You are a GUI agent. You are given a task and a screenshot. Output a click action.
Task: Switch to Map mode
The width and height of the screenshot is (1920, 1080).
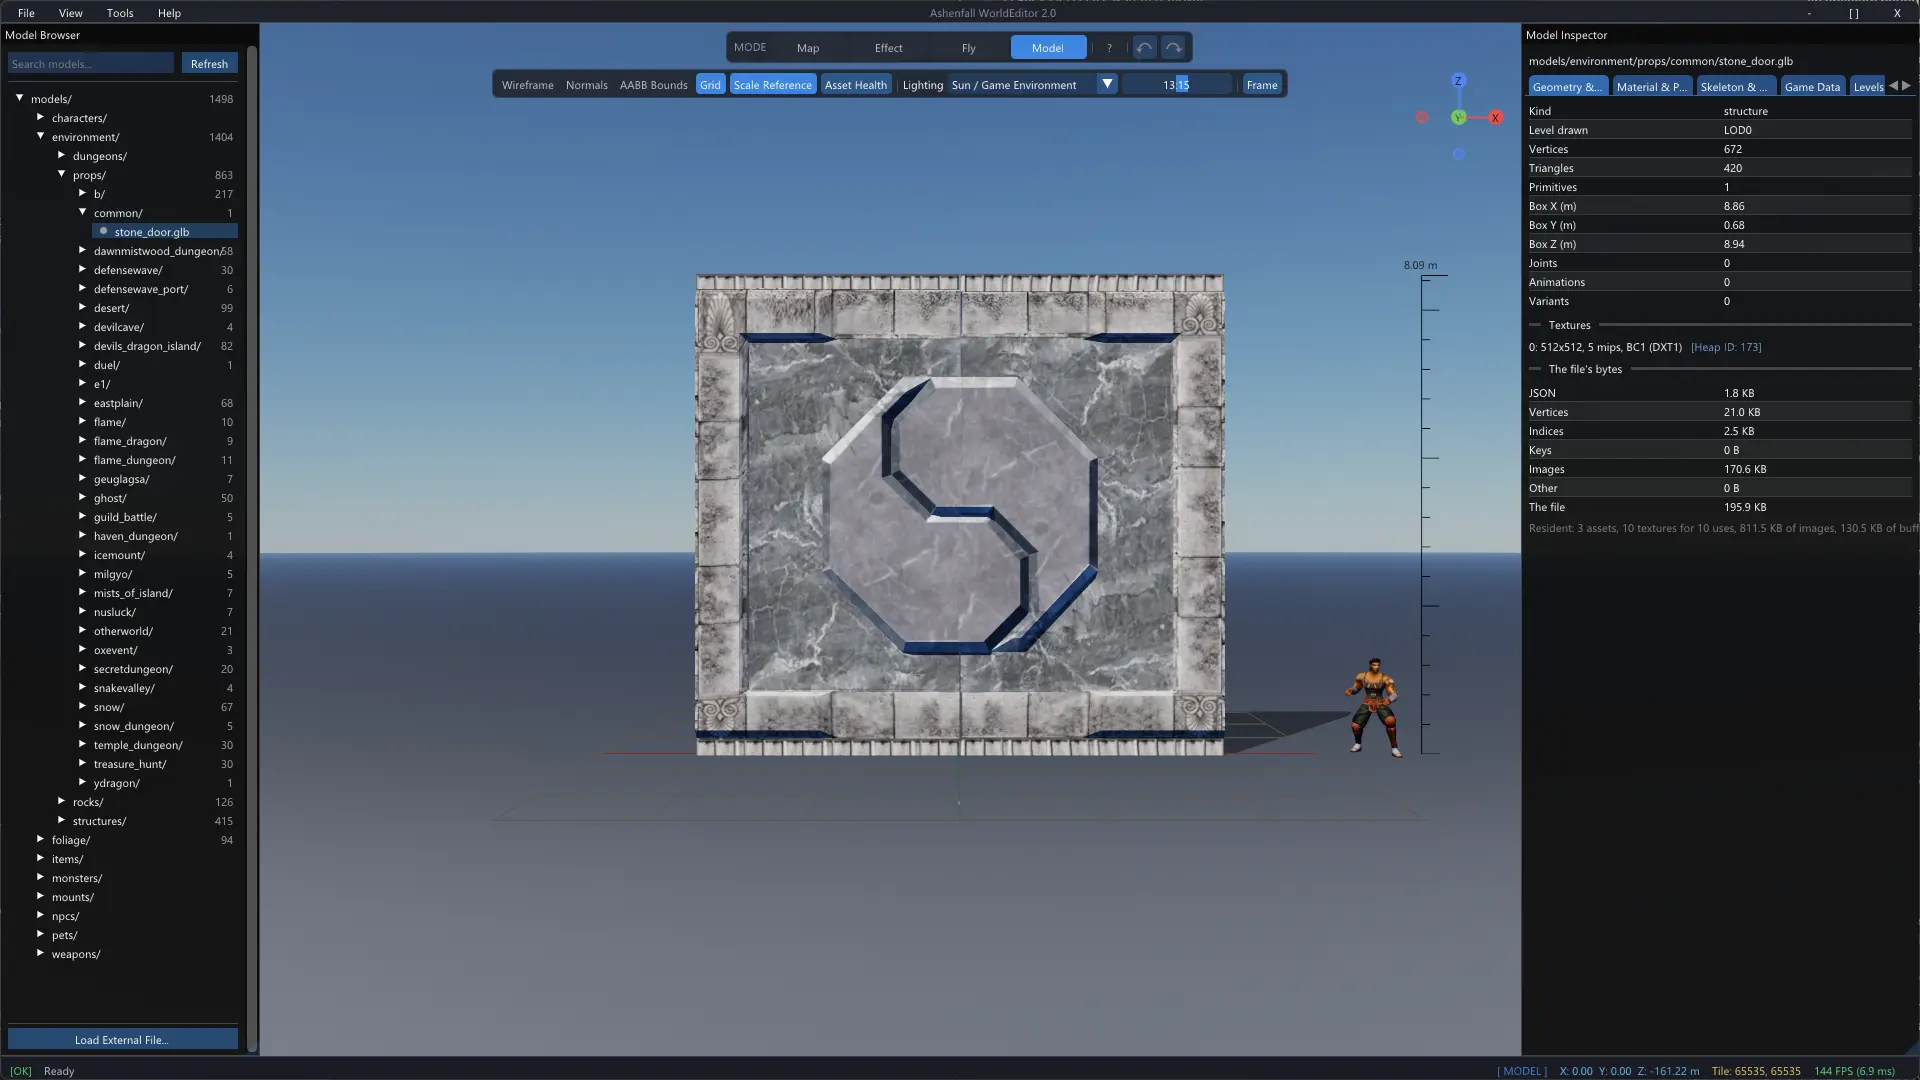(x=808, y=48)
